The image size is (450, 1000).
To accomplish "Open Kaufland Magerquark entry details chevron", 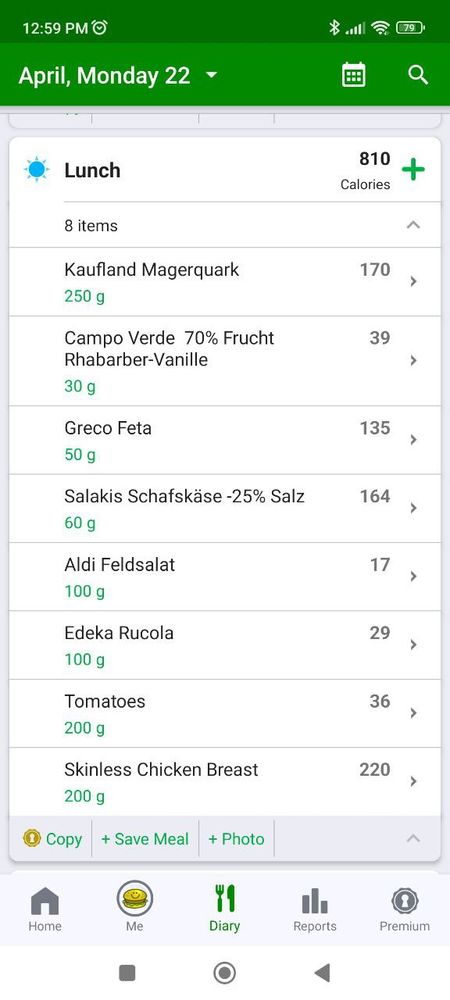I will point(413,281).
